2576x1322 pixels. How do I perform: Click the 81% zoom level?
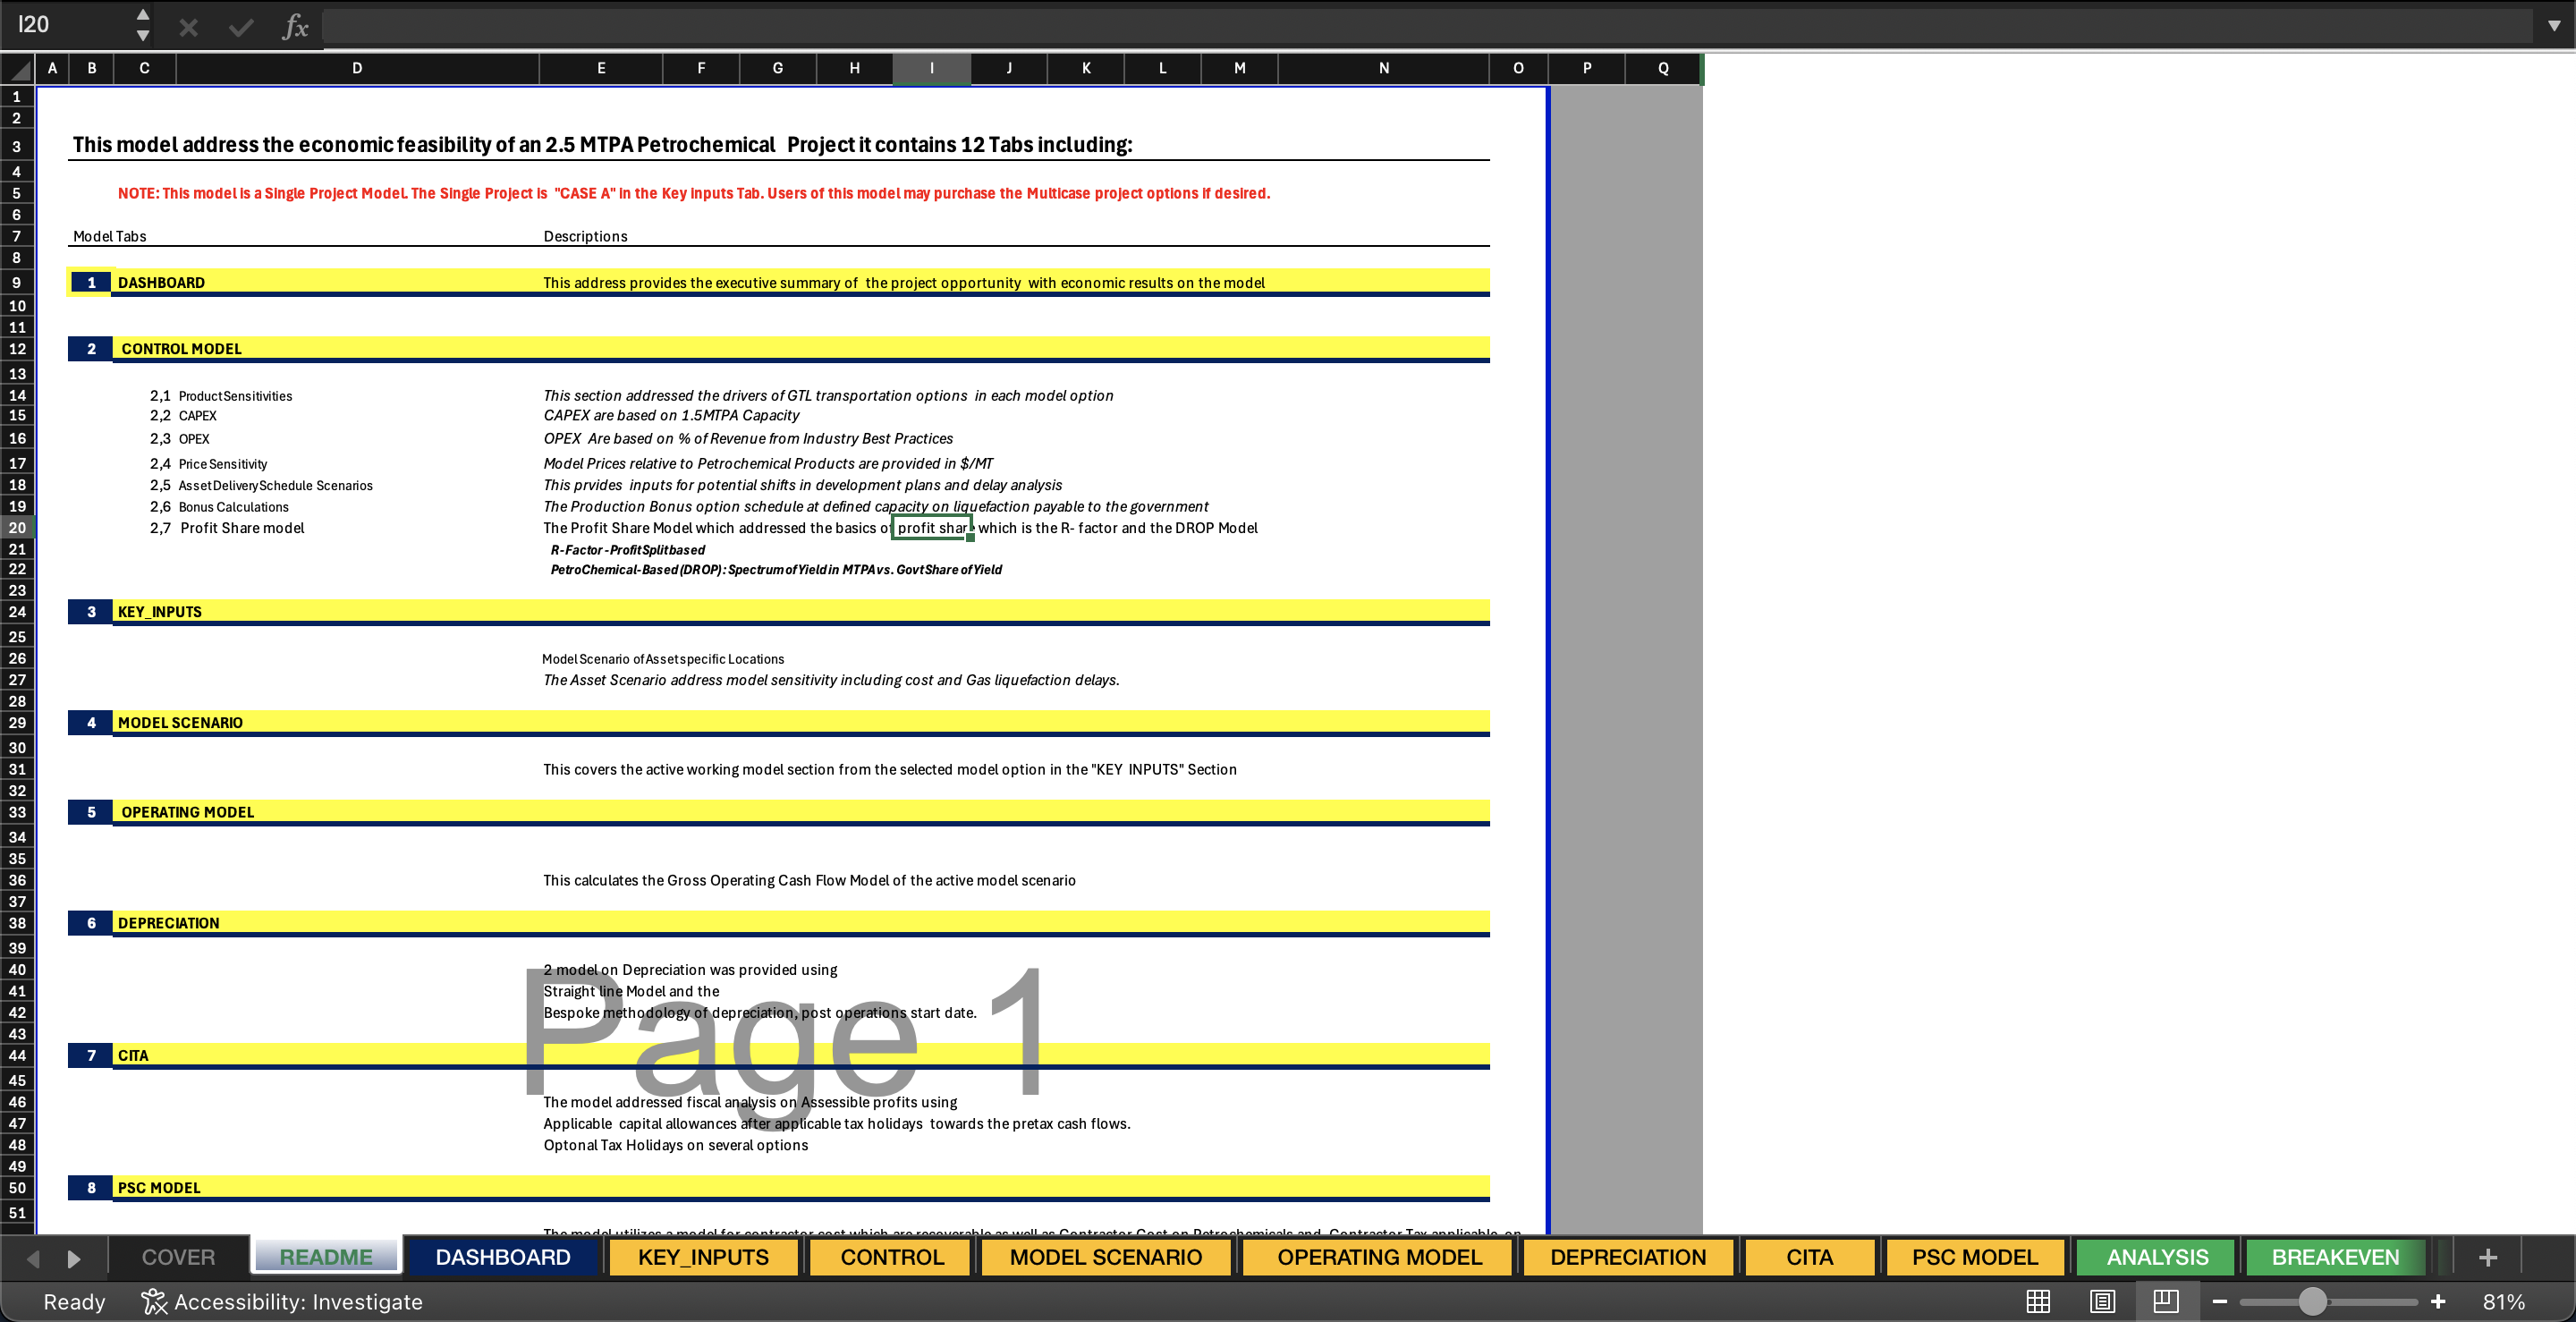[2503, 1301]
